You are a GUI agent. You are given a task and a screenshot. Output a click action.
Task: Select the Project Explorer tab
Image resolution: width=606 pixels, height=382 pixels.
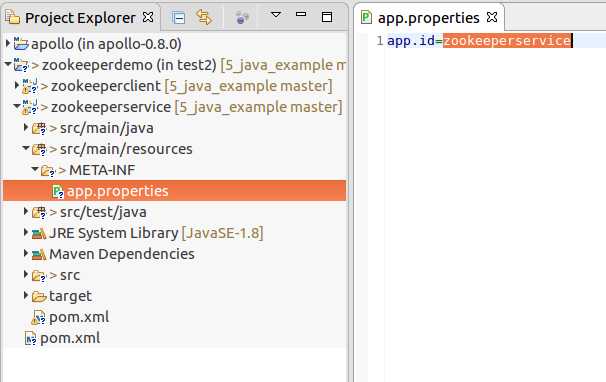pos(80,18)
